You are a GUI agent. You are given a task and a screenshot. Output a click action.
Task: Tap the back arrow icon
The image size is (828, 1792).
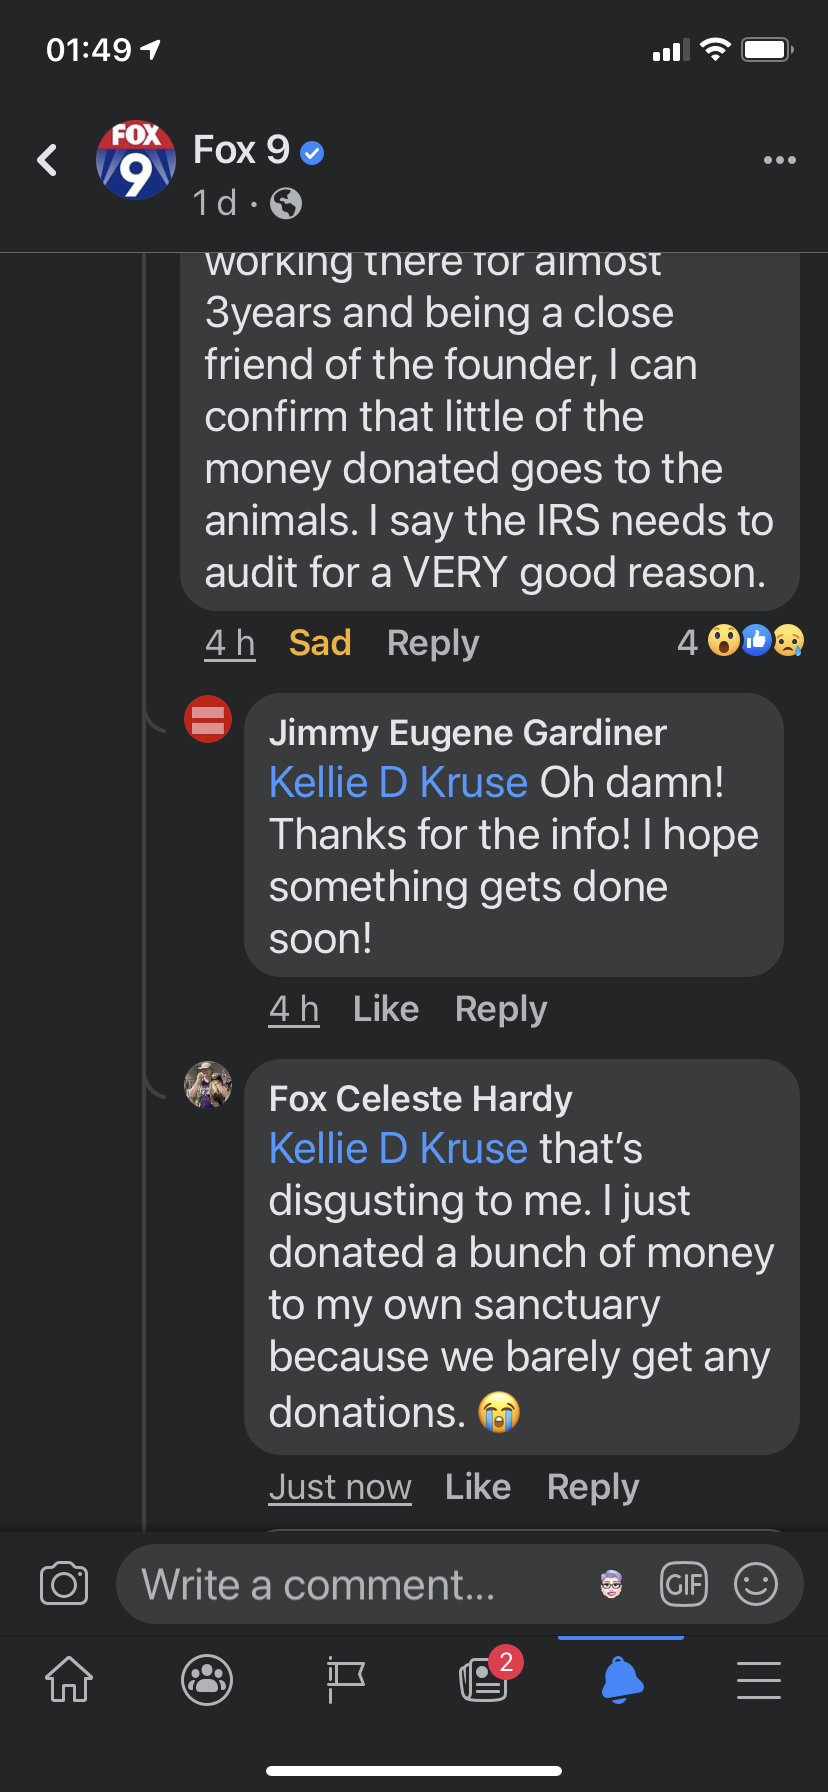(x=47, y=160)
